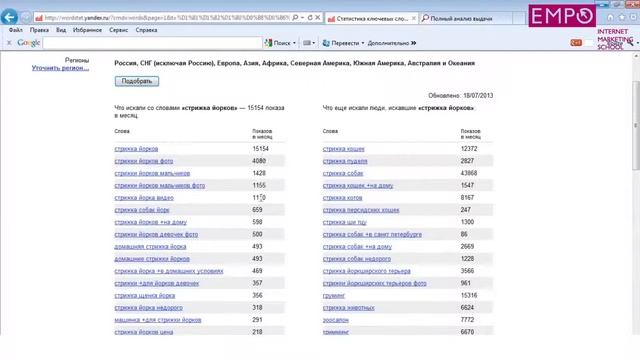This screenshot has width=640, height=360.
Task: Open link 'стрижка йорков'
Action: pyautogui.click(x=136, y=149)
